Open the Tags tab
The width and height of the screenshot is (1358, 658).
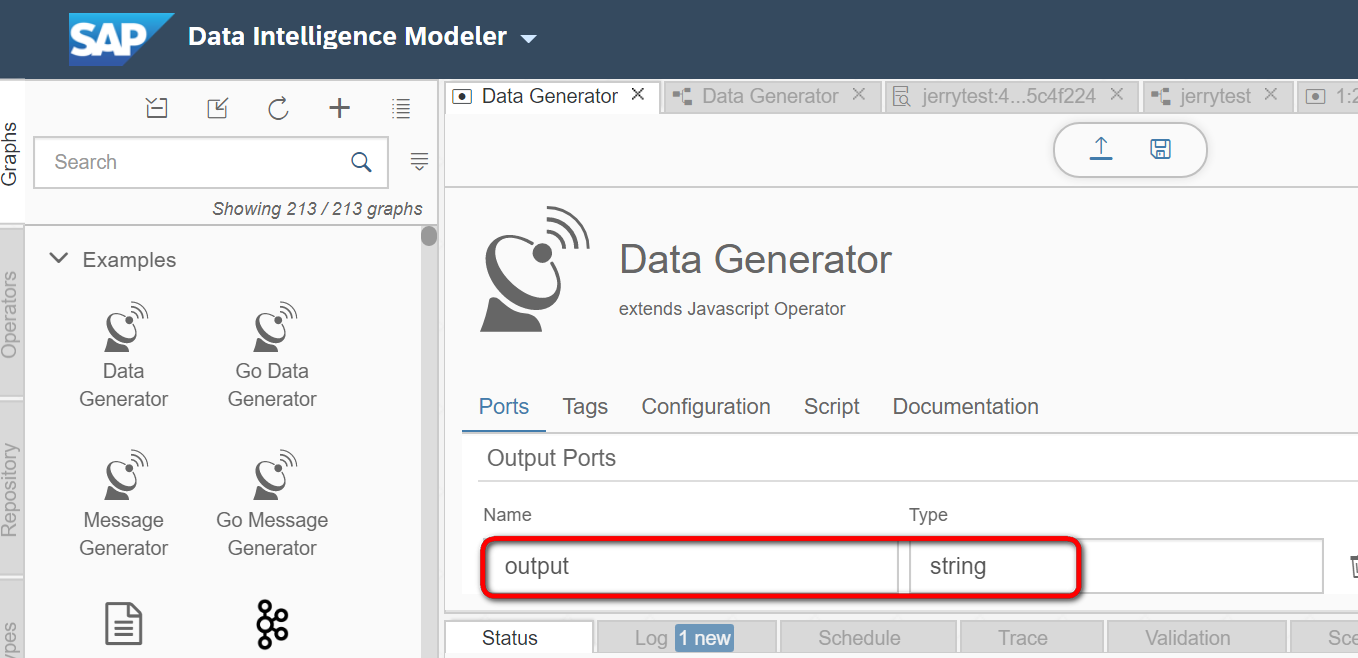click(x=585, y=407)
